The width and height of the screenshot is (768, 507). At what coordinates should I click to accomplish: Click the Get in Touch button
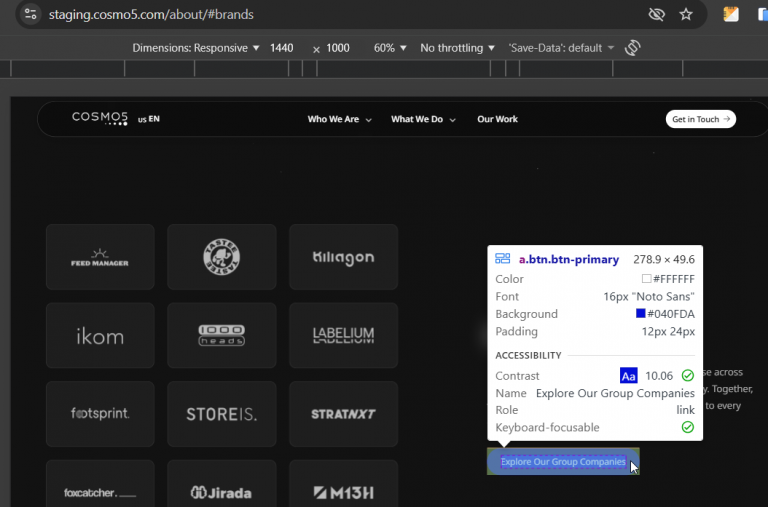click(x=700, y=119)
